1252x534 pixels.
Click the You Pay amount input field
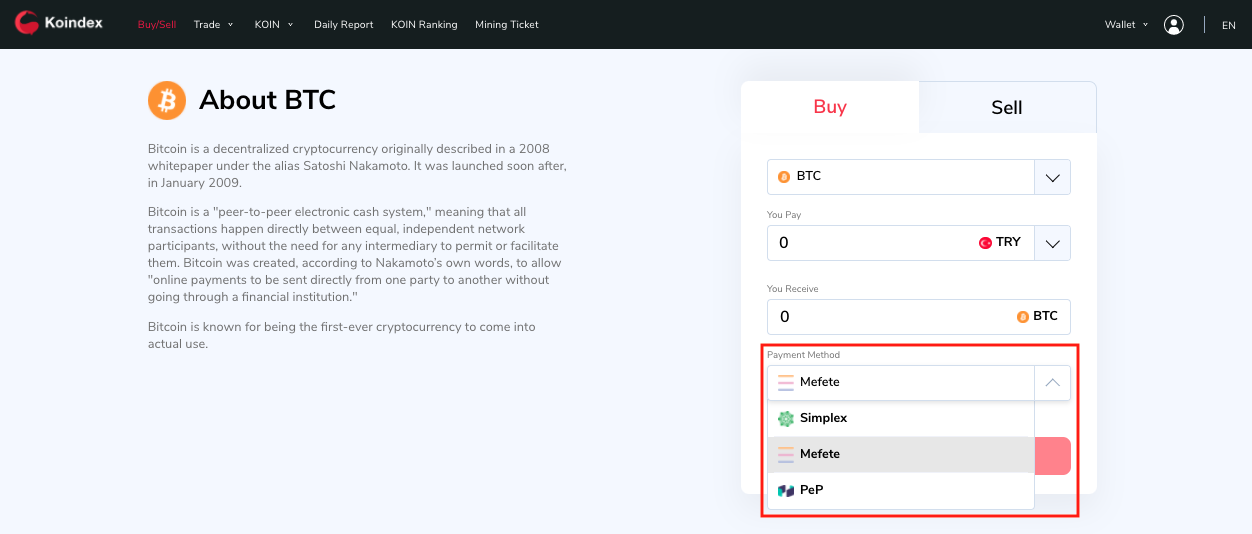[x=870, y=243]
